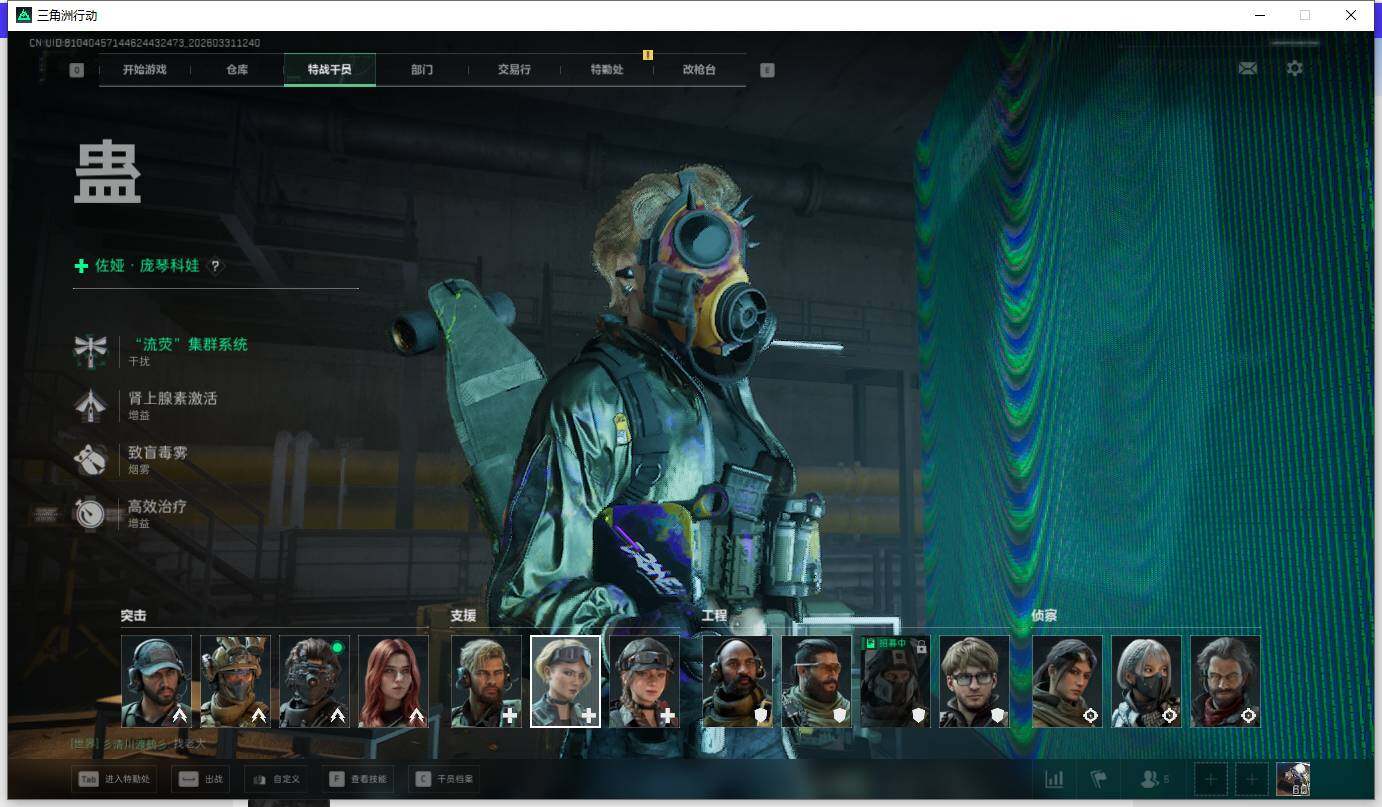
Task: Select the "流荧"集群系统 skill icon
Action: pos(90,351)
